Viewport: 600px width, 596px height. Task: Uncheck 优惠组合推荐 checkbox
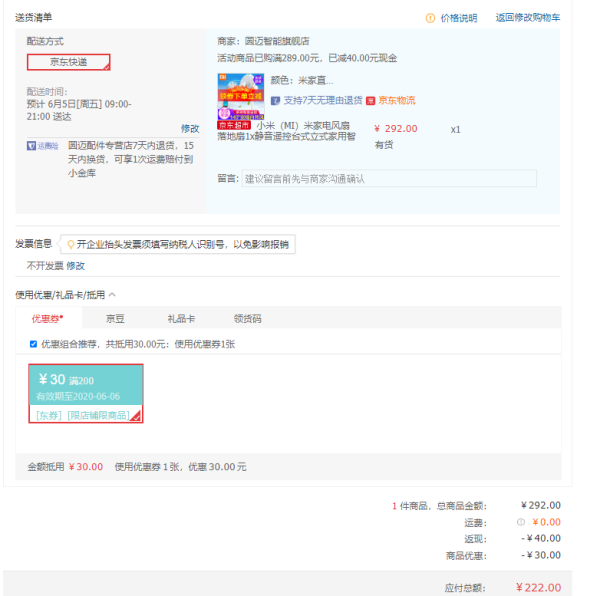(x=33, y=344)
